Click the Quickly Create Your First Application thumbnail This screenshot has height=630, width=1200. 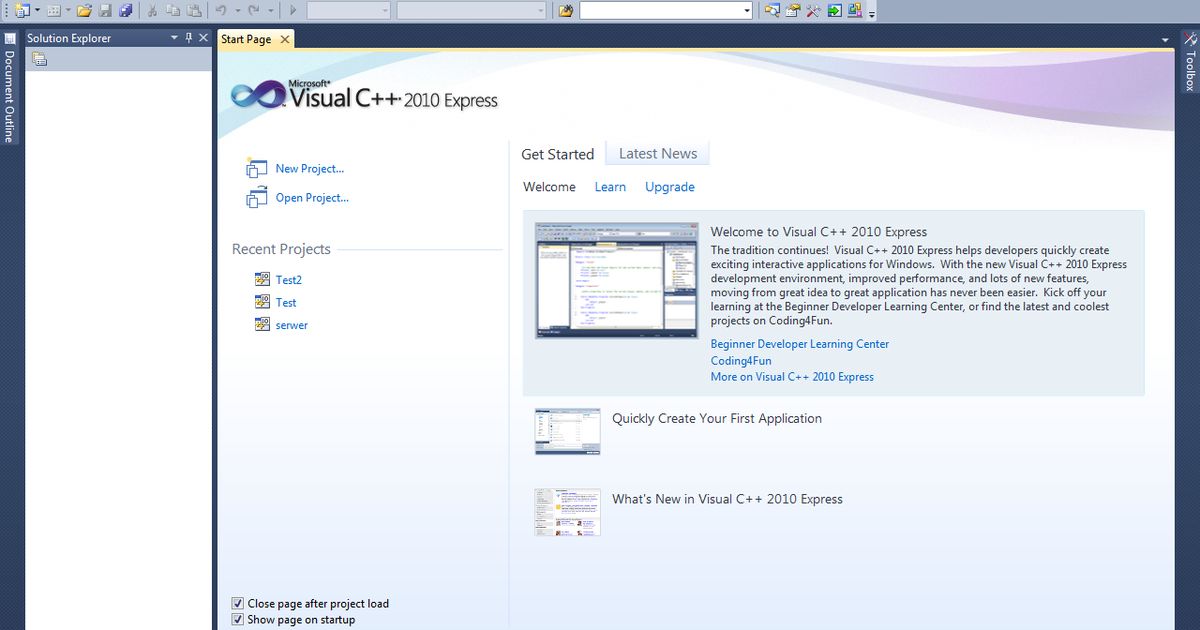click(567, 430)
